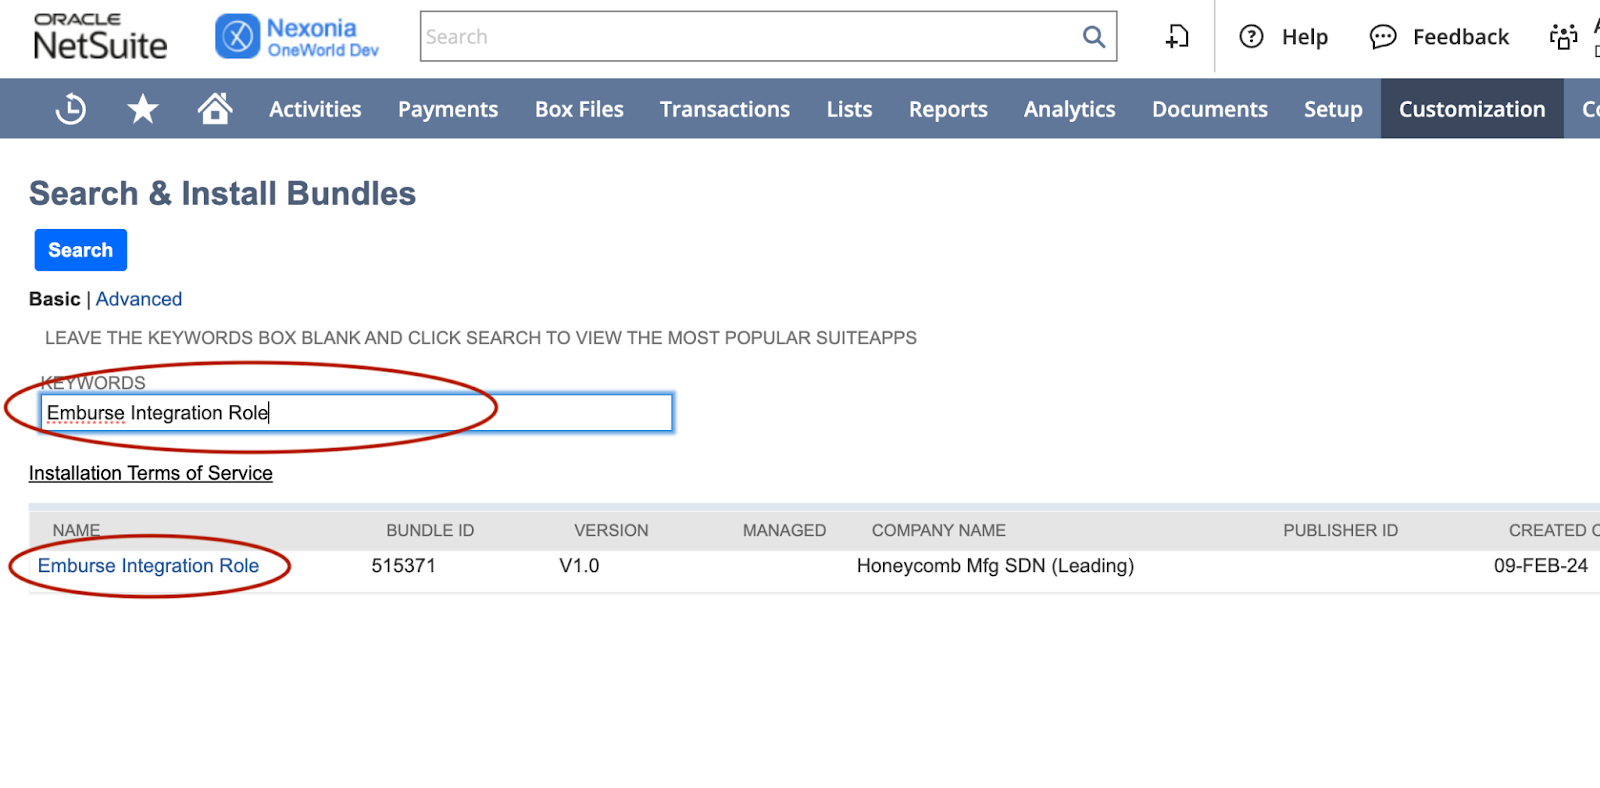The height and width of the screenshot is (788, 1600).
Task: Click the Feedback speech bubble icon
Action: (1383, 37)
